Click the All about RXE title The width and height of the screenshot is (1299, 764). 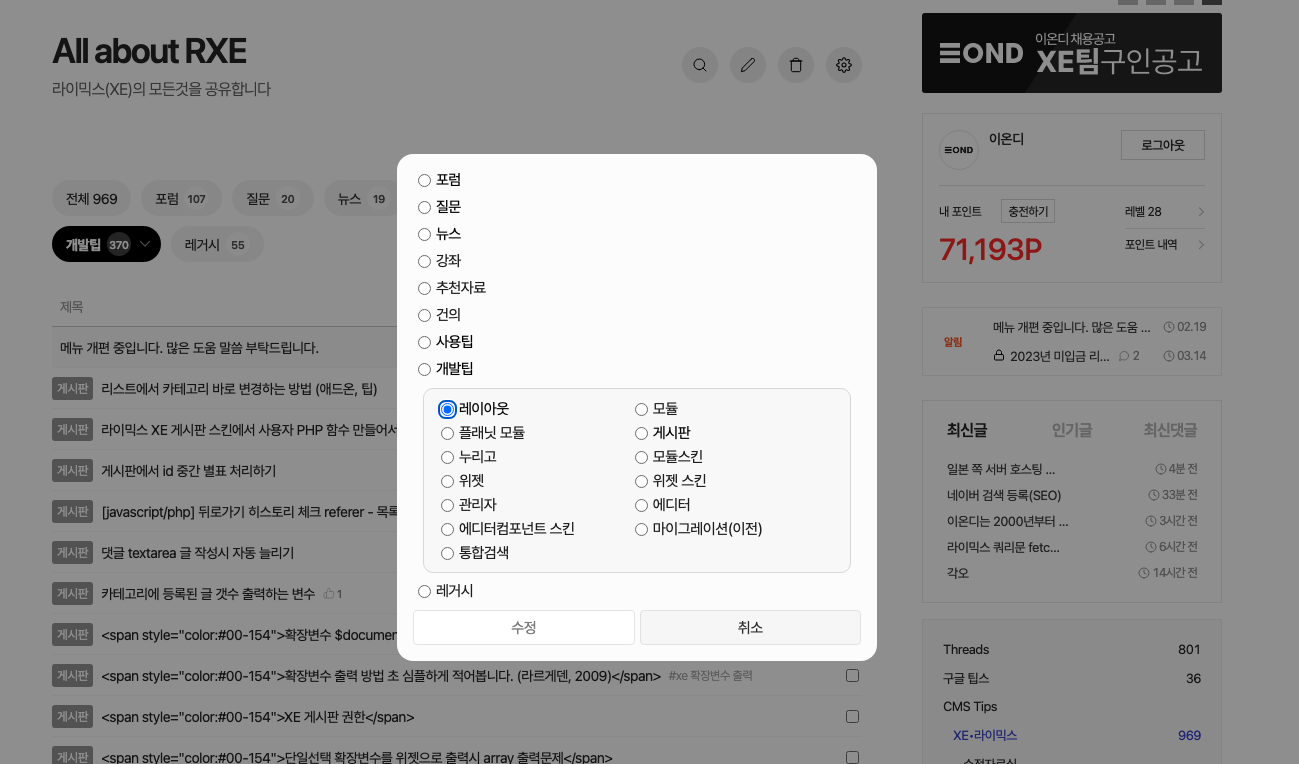pos(149,51)
